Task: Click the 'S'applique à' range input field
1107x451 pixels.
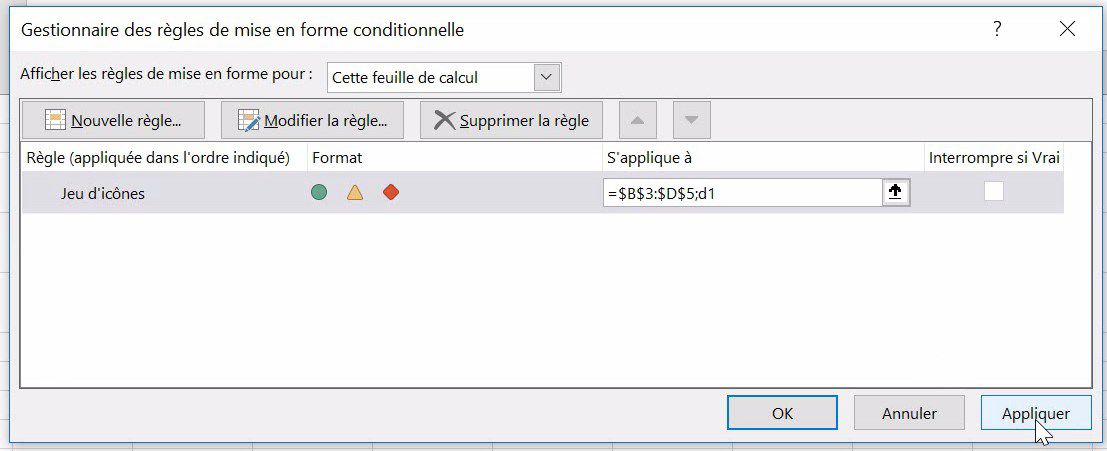Action: [x=741, y=193]
